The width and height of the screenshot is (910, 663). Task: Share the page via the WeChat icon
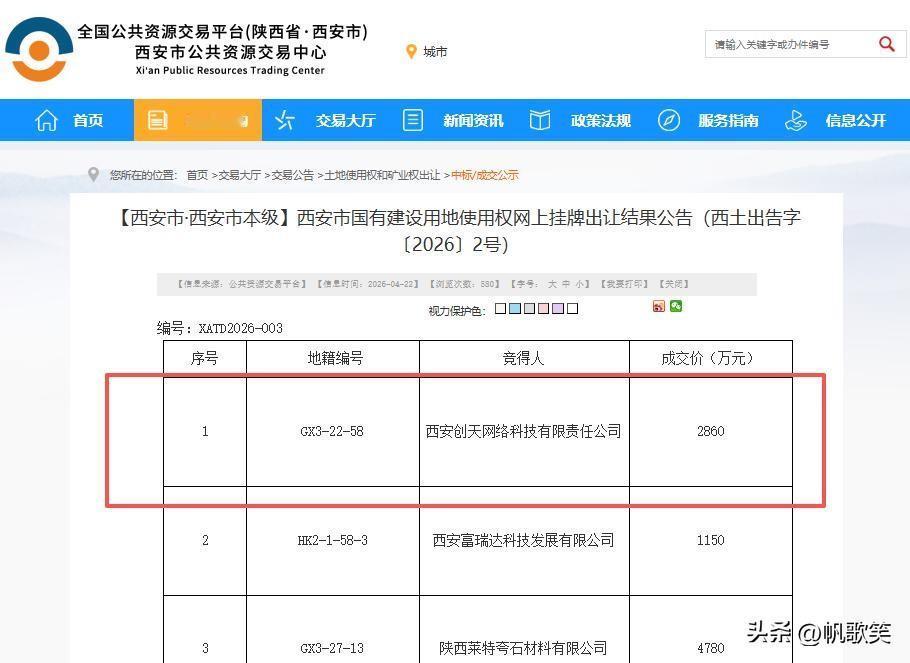pos(677,306)
